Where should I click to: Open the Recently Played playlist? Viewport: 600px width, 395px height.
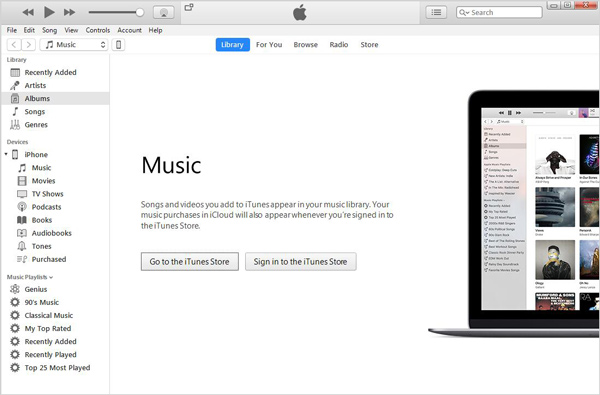pos(55,354)
